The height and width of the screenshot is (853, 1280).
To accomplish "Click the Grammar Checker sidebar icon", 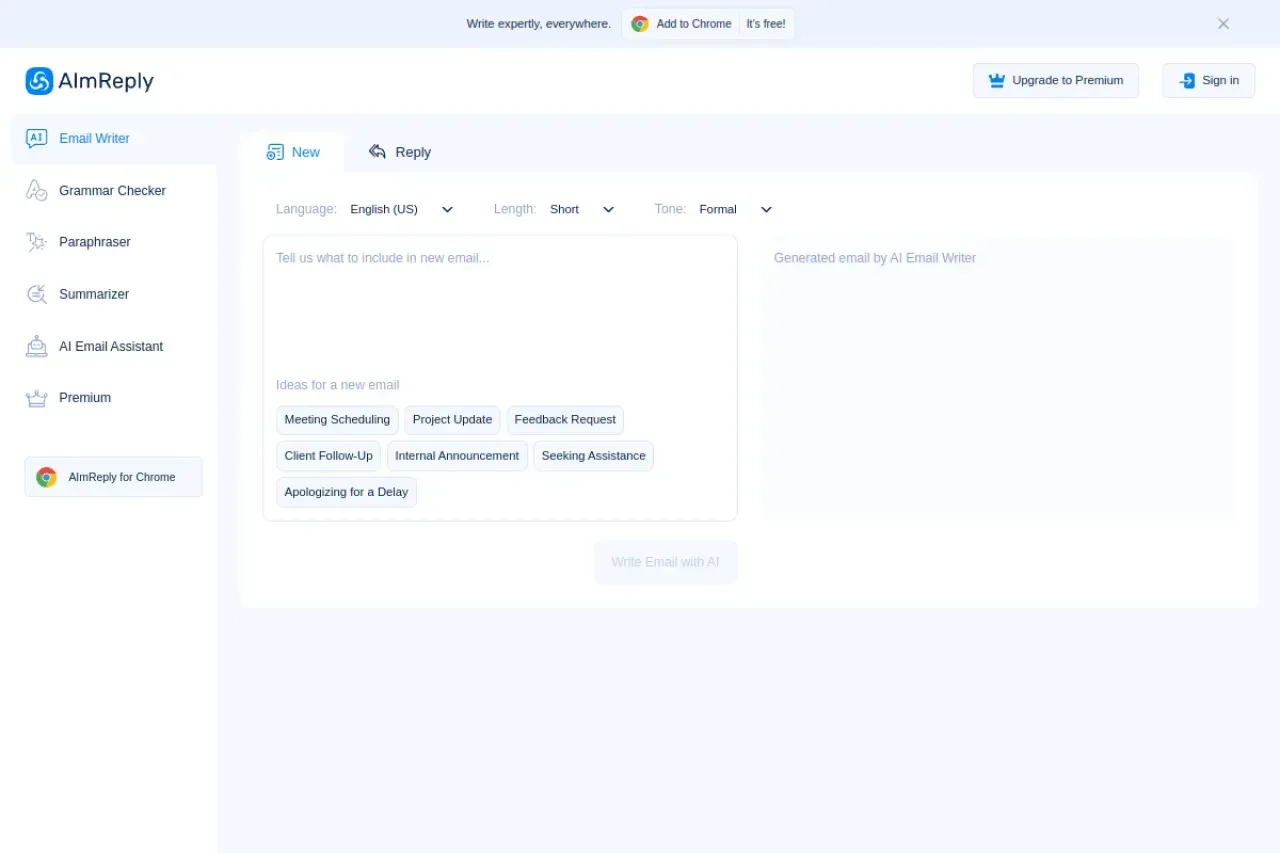I will [37, 191].
